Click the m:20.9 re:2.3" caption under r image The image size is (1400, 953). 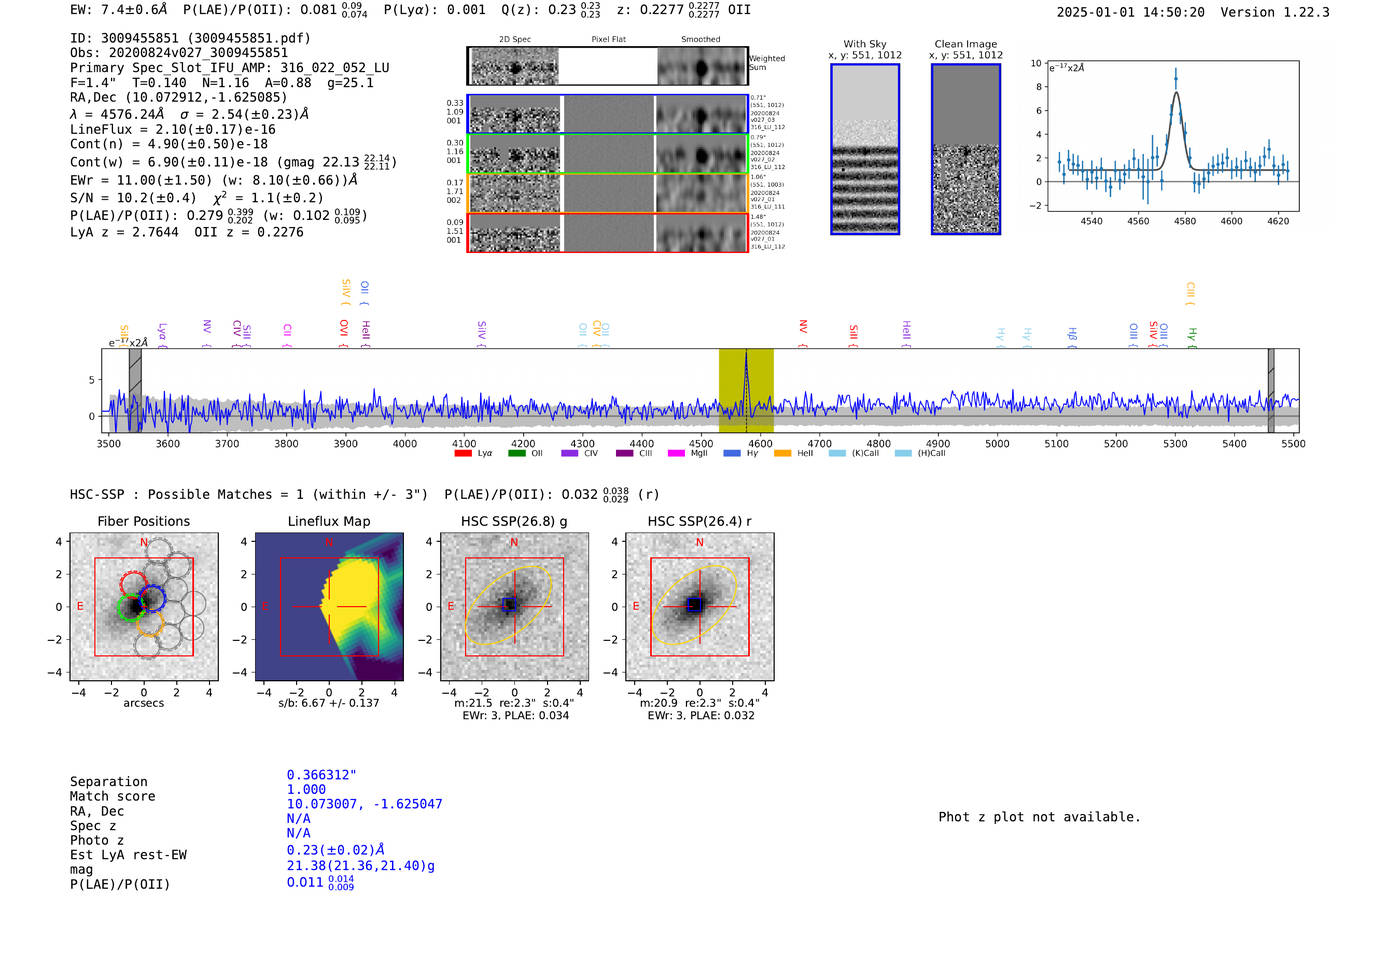[x=700, y=703]
